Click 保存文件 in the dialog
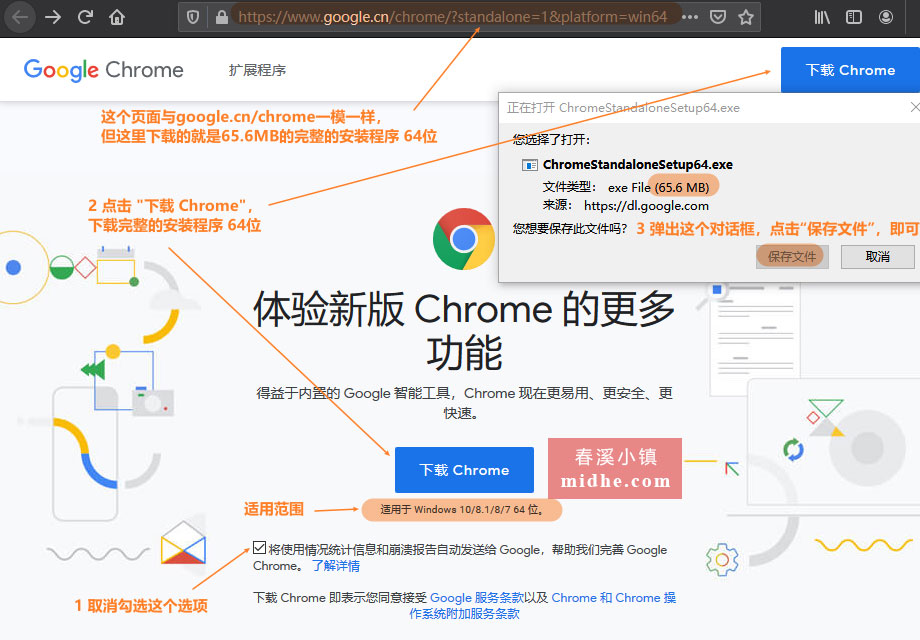This screenshot has height=640, width=920. pos(792,256)
